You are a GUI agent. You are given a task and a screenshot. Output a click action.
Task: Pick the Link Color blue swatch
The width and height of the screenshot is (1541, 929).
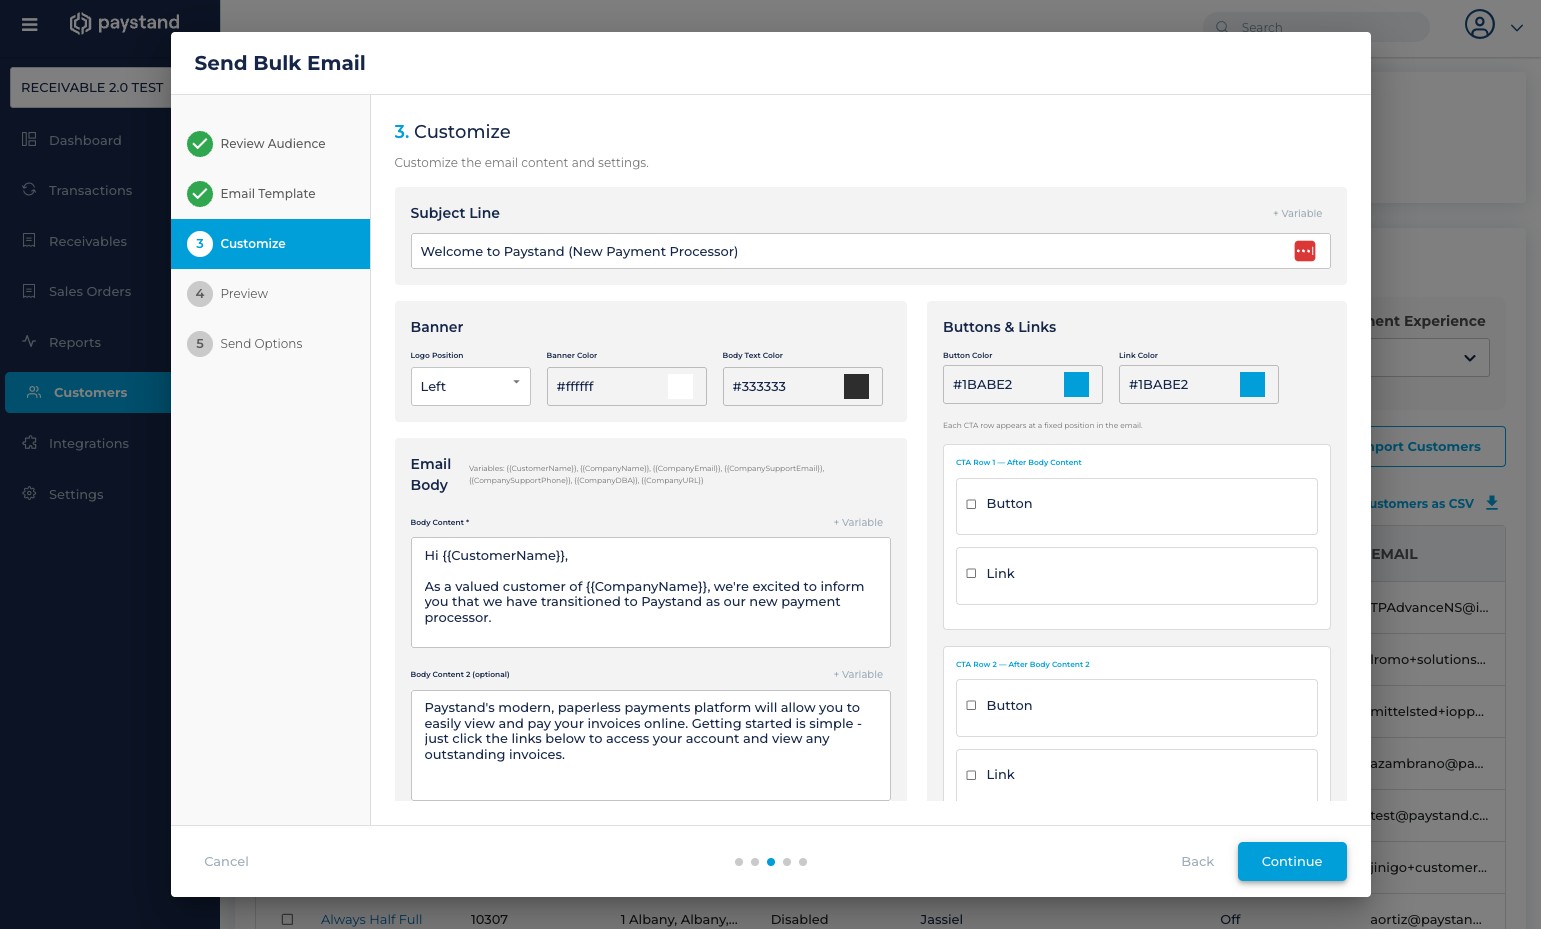[1252, 384]
